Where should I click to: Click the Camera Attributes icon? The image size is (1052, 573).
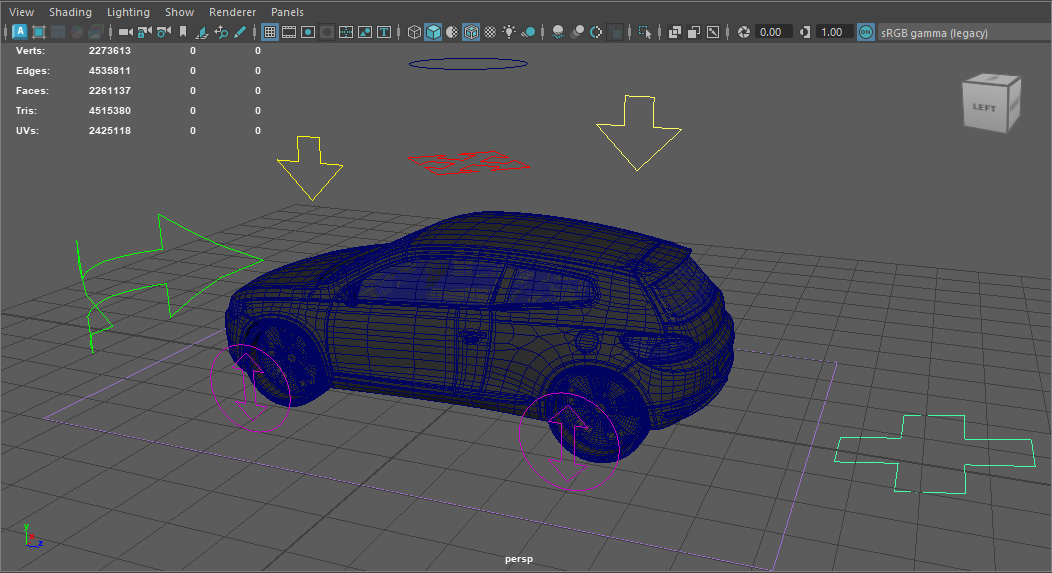[161, 32]
